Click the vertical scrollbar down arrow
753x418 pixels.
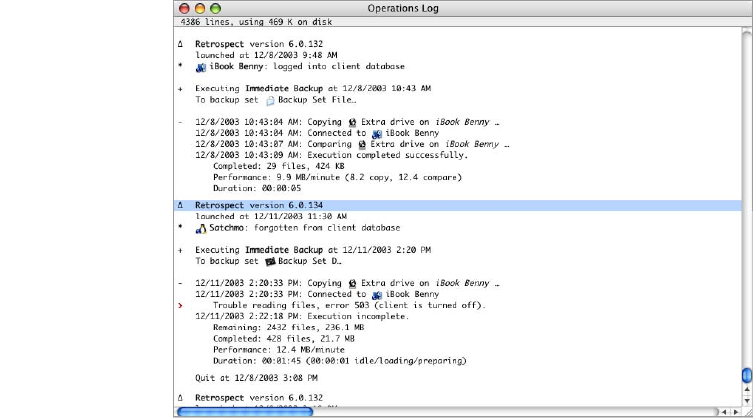(x=747, y=400)
